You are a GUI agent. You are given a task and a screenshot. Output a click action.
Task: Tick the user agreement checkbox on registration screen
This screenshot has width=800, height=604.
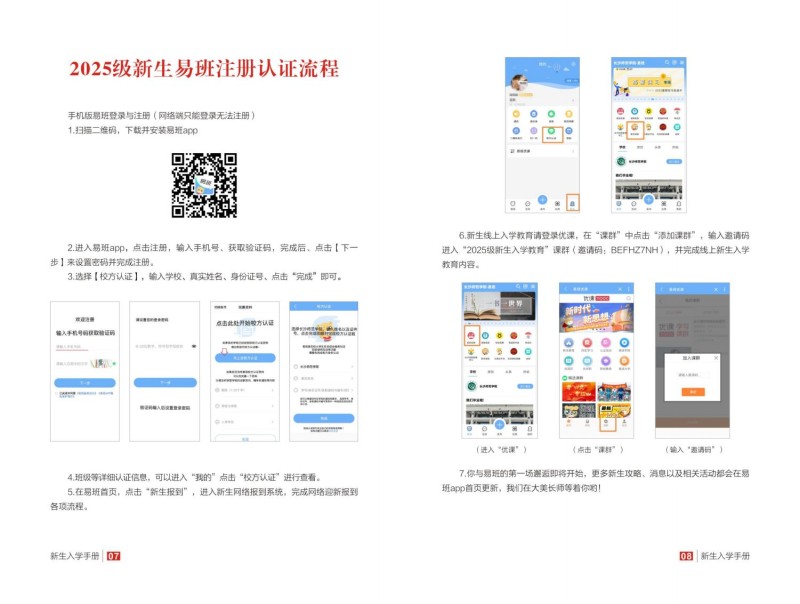point(58,394)
